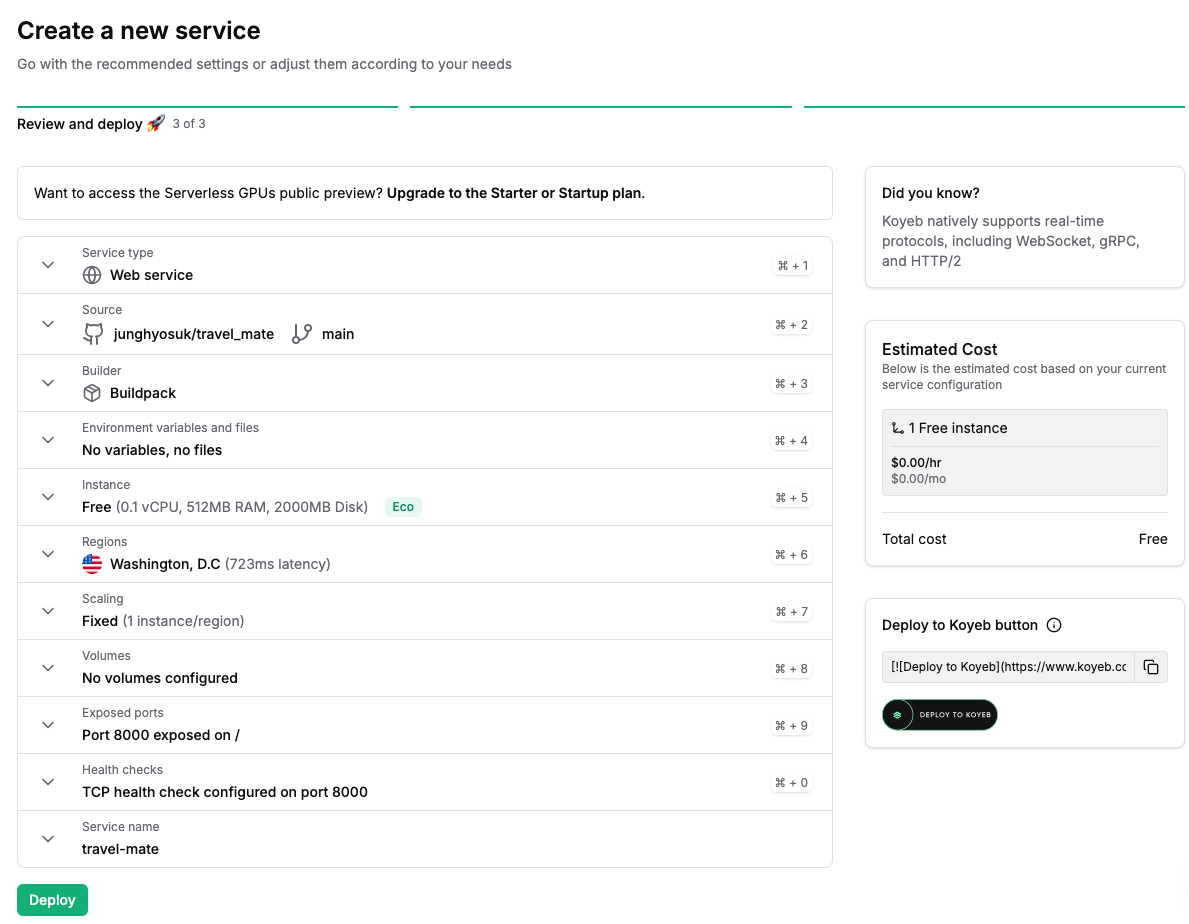Click the ⌘ + 0 shortcut badge
The height and width of the screenshot is (924, 1189).
(791, 783)
